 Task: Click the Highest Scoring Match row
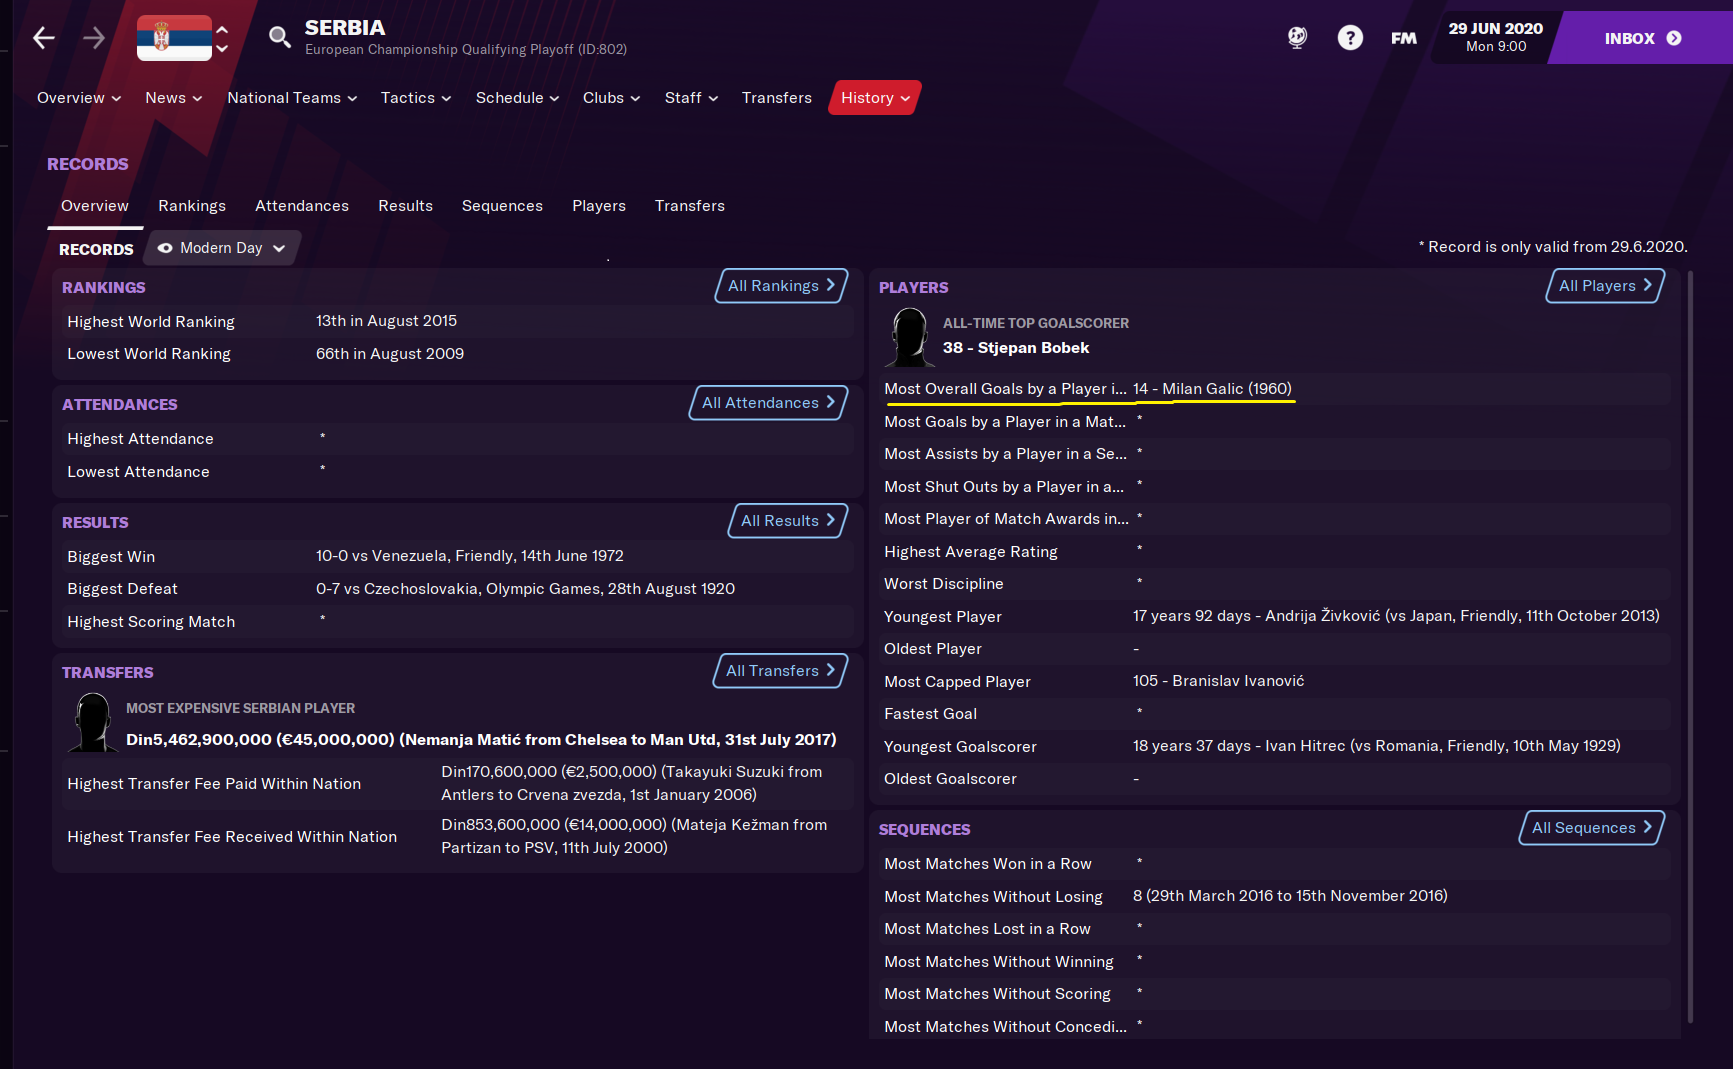pyautogui.click(x=456, y=621)
